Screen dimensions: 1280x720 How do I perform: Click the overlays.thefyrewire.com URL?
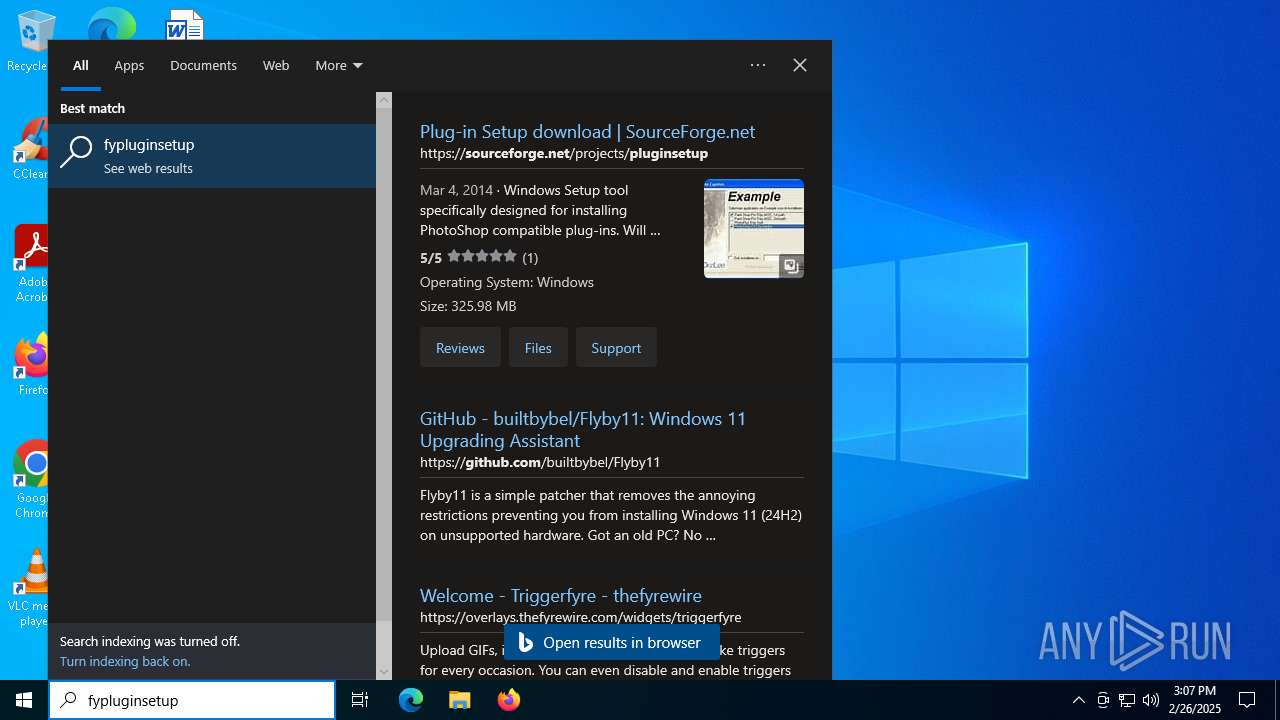581,618
